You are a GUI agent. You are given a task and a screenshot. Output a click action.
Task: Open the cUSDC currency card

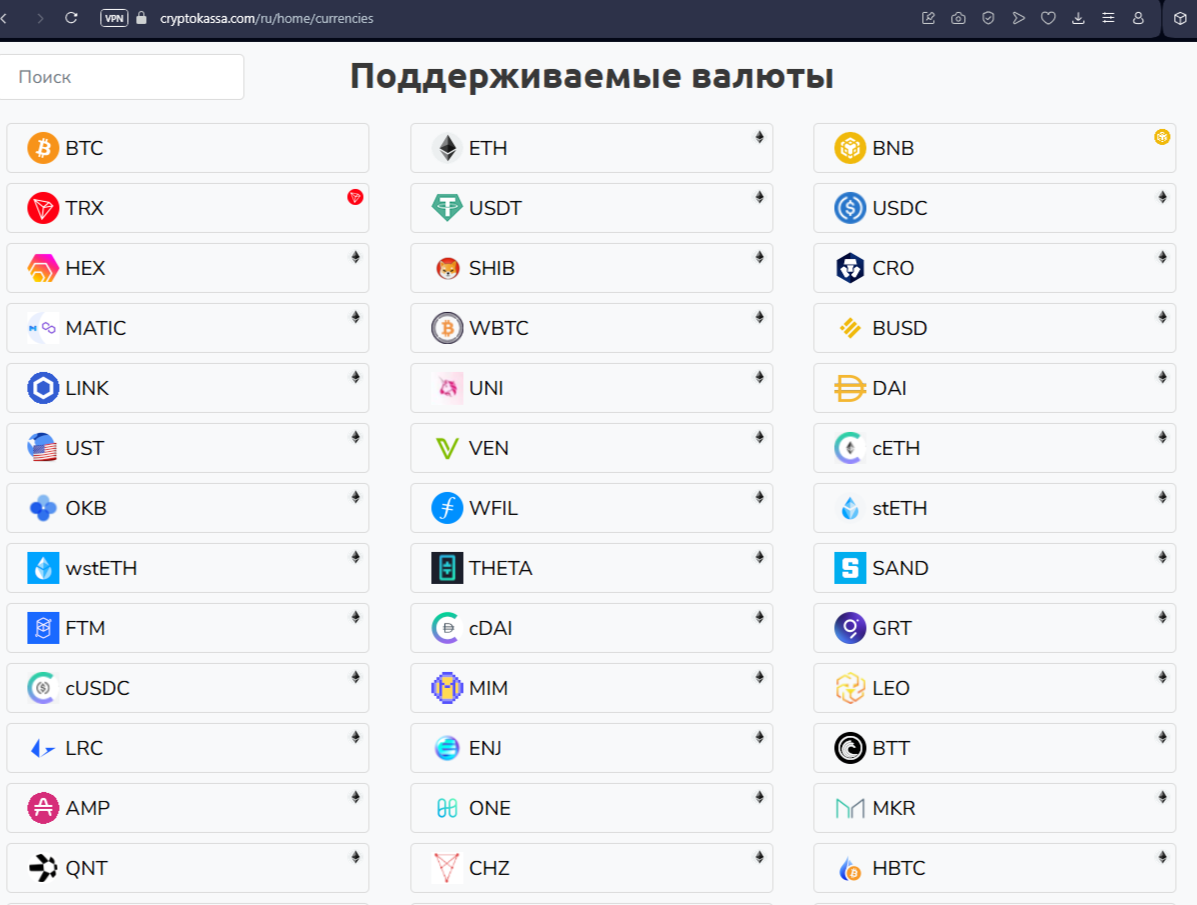click(188, 688)
